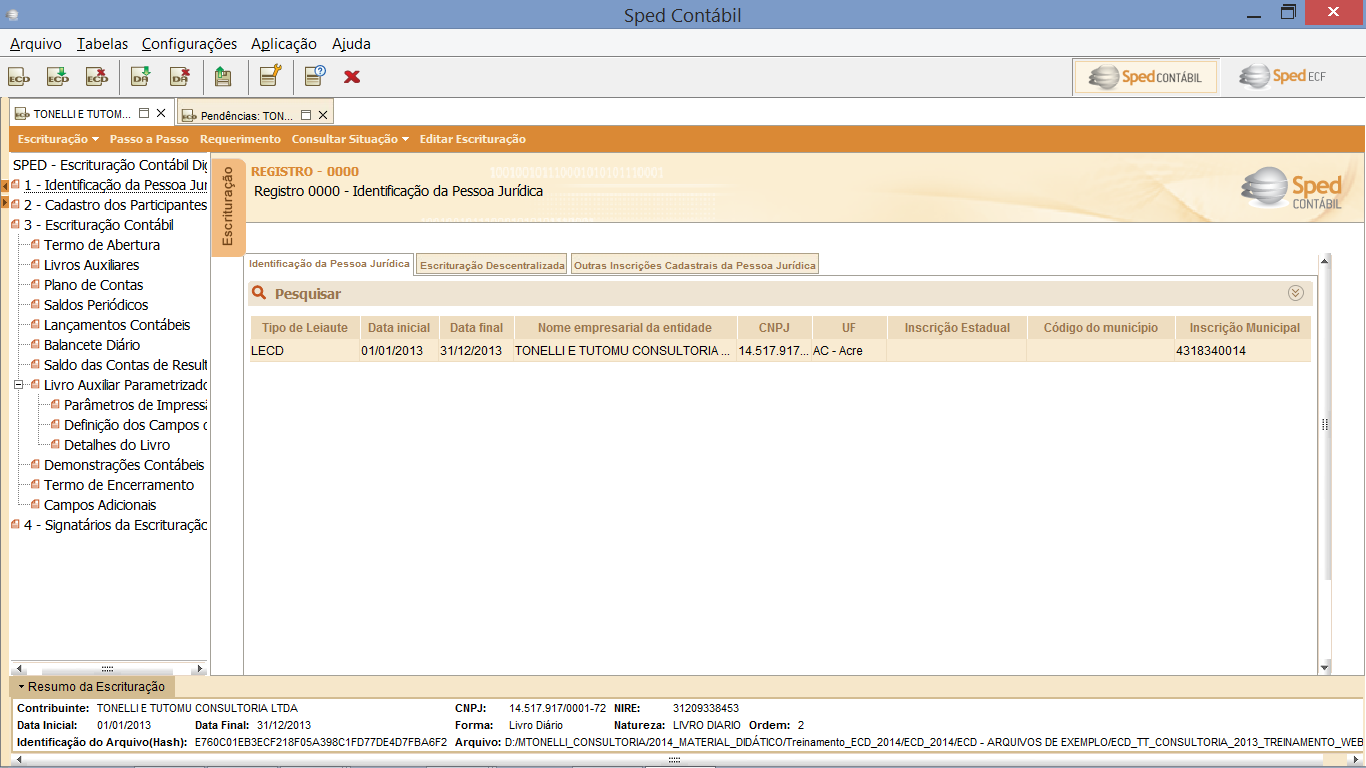1366x768 pixels.
Task: Click Passo a Passo in the orange bar
Action: [149, 139]
